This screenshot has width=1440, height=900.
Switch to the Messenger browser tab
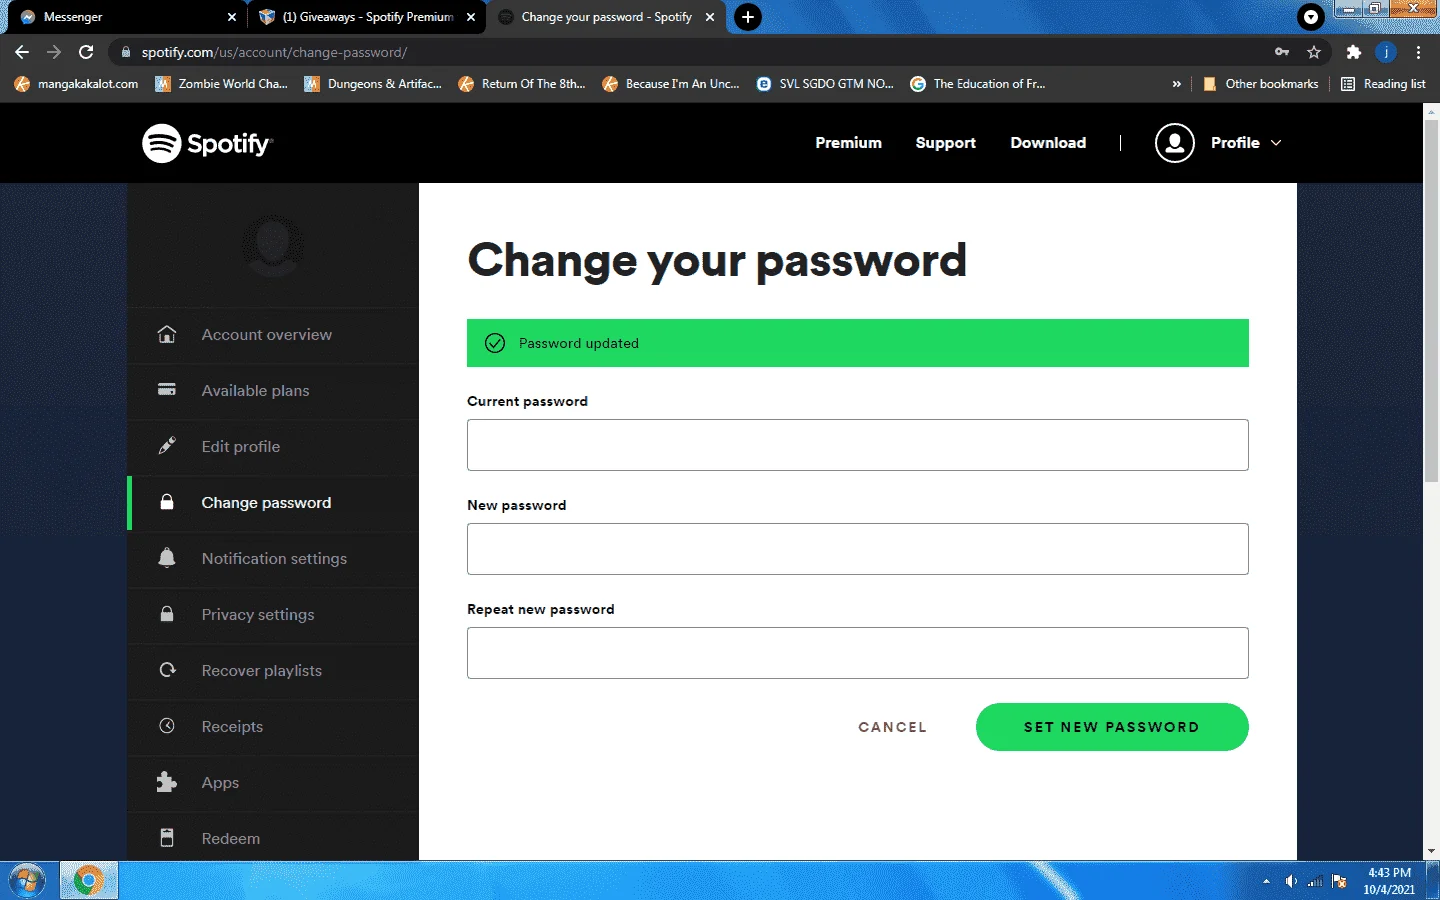click(125, 17)
